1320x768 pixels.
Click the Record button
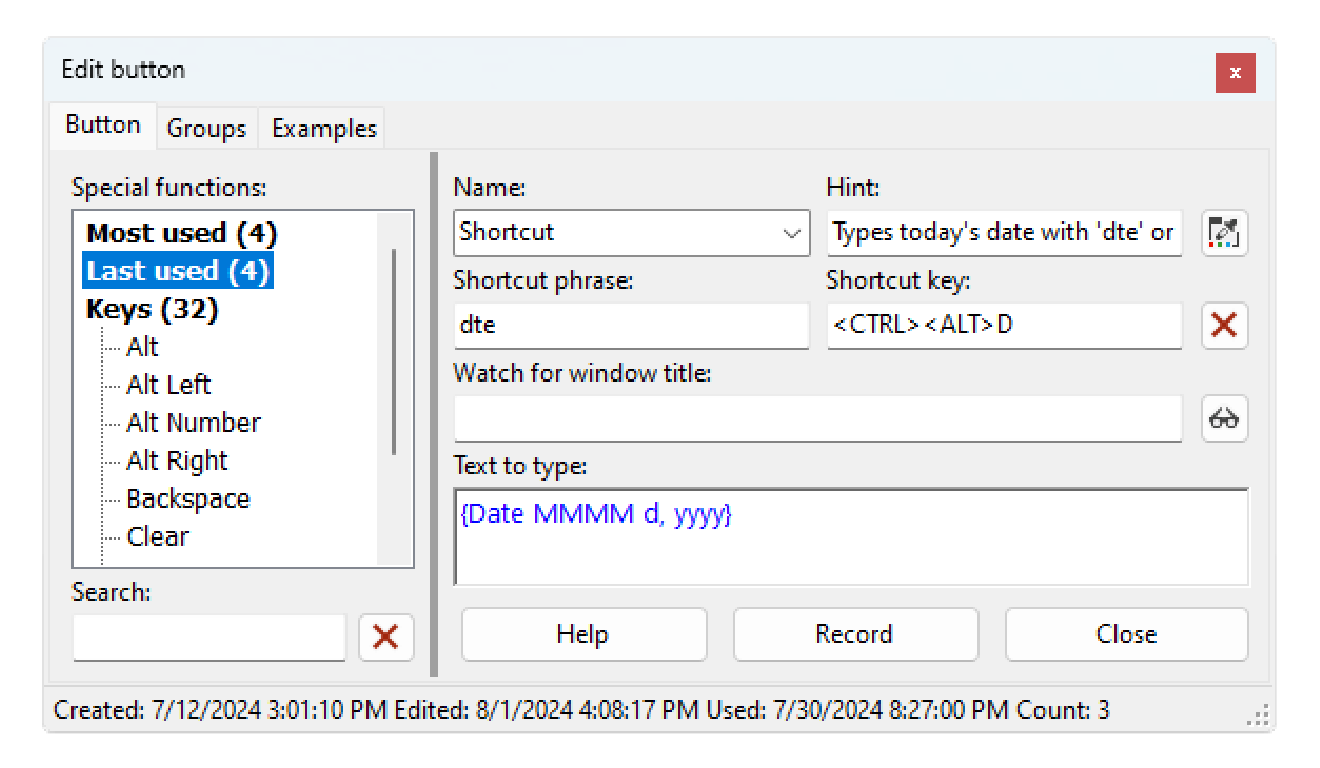pos(855,635)
